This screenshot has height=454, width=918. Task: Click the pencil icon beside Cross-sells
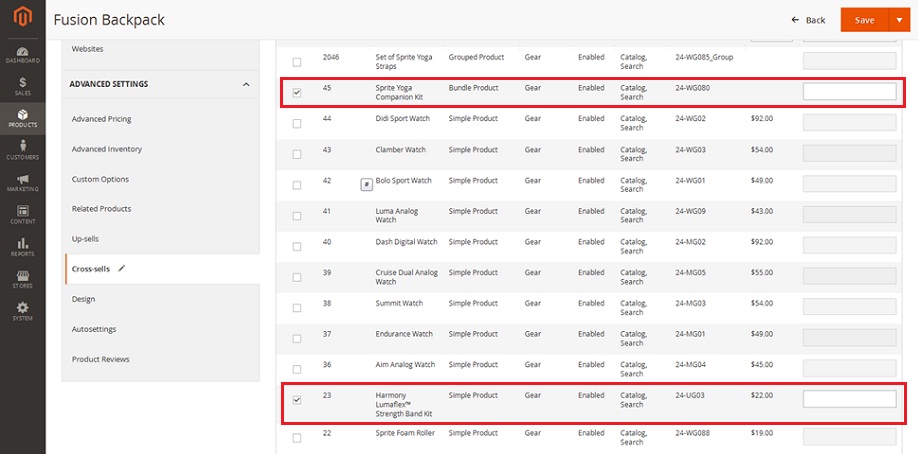[121, 268]
